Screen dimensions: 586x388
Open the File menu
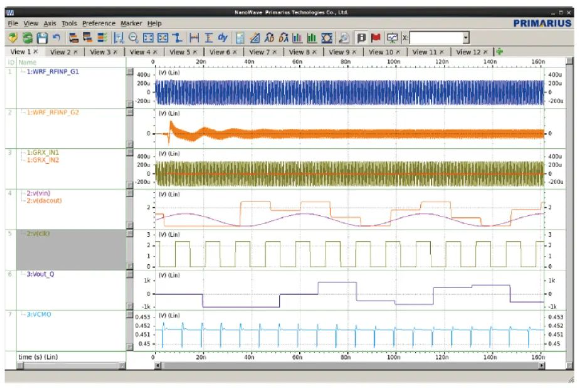13,23
